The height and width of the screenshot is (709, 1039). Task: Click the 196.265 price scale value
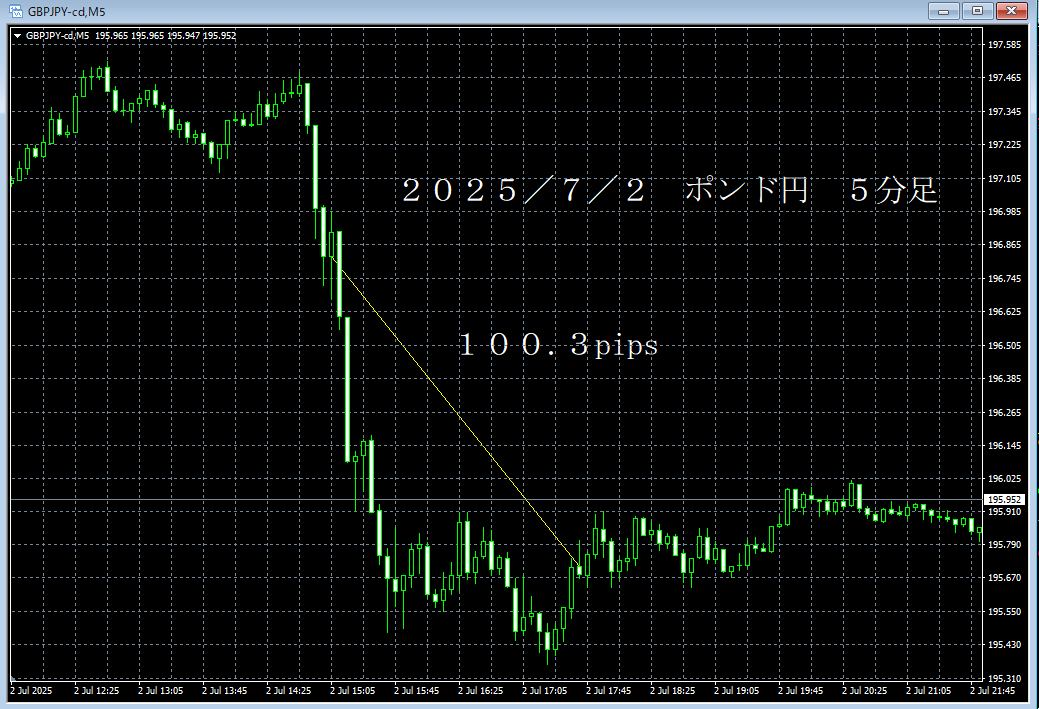[1005, 413]
